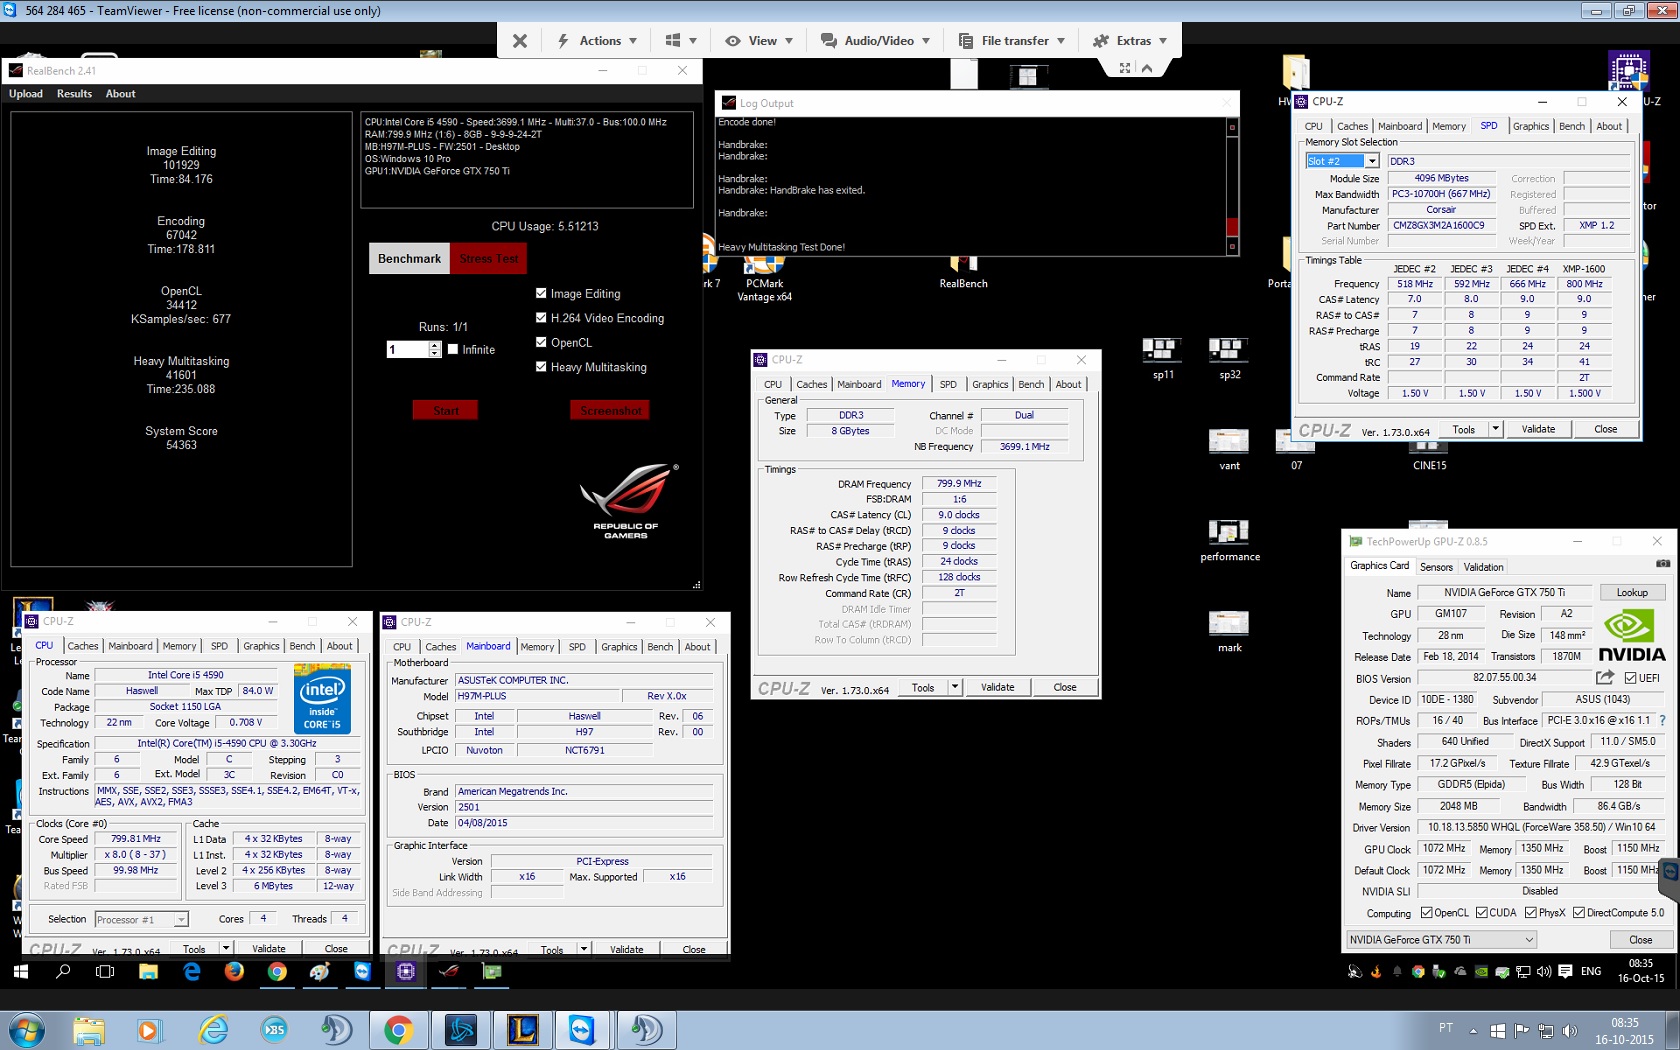Screen dimensions: 1680x1050
Task: Open the mark desktop icon
Action: (x=1229, y=632)
